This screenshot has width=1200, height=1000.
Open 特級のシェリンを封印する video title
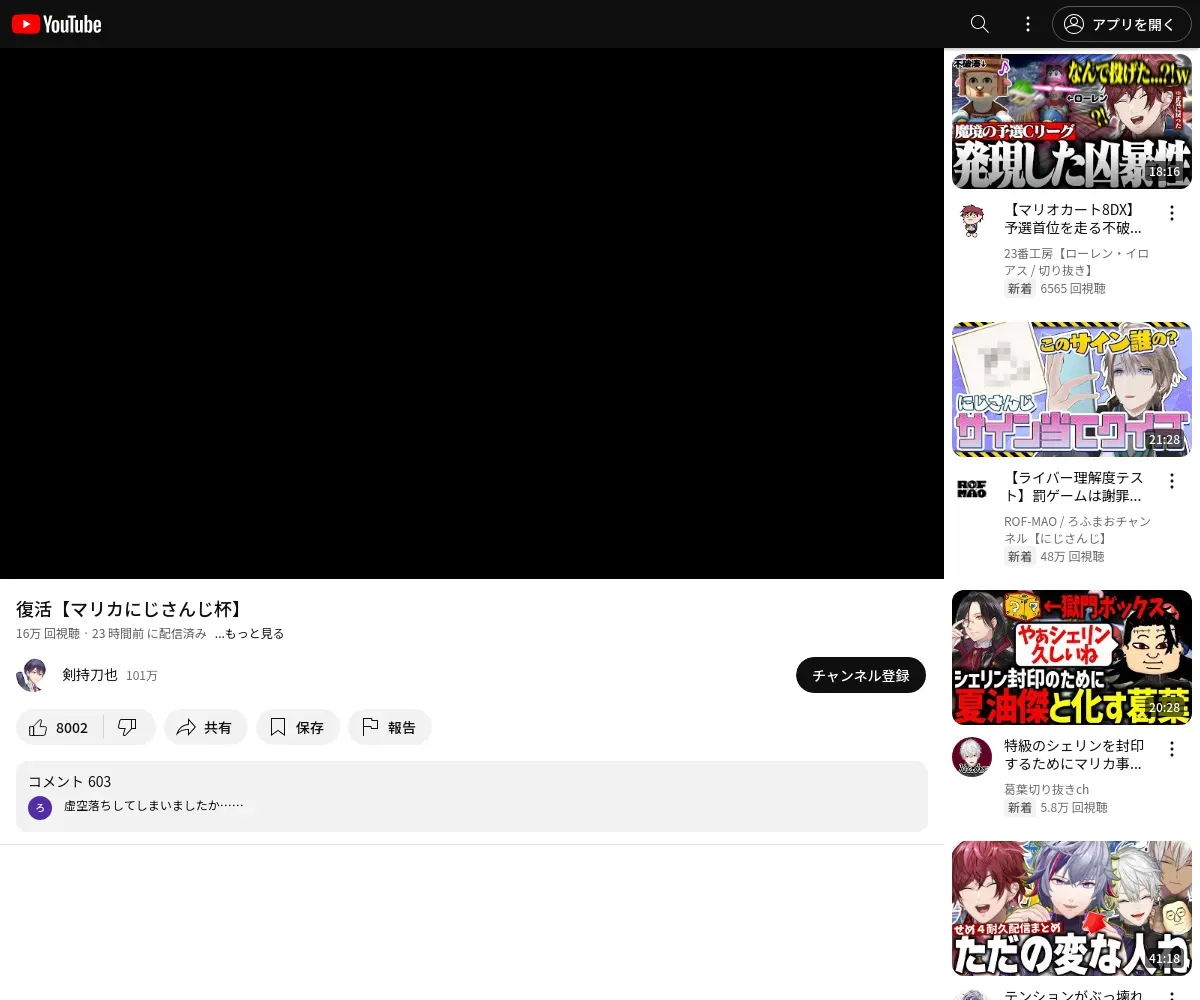click(x=1073, y=756)
